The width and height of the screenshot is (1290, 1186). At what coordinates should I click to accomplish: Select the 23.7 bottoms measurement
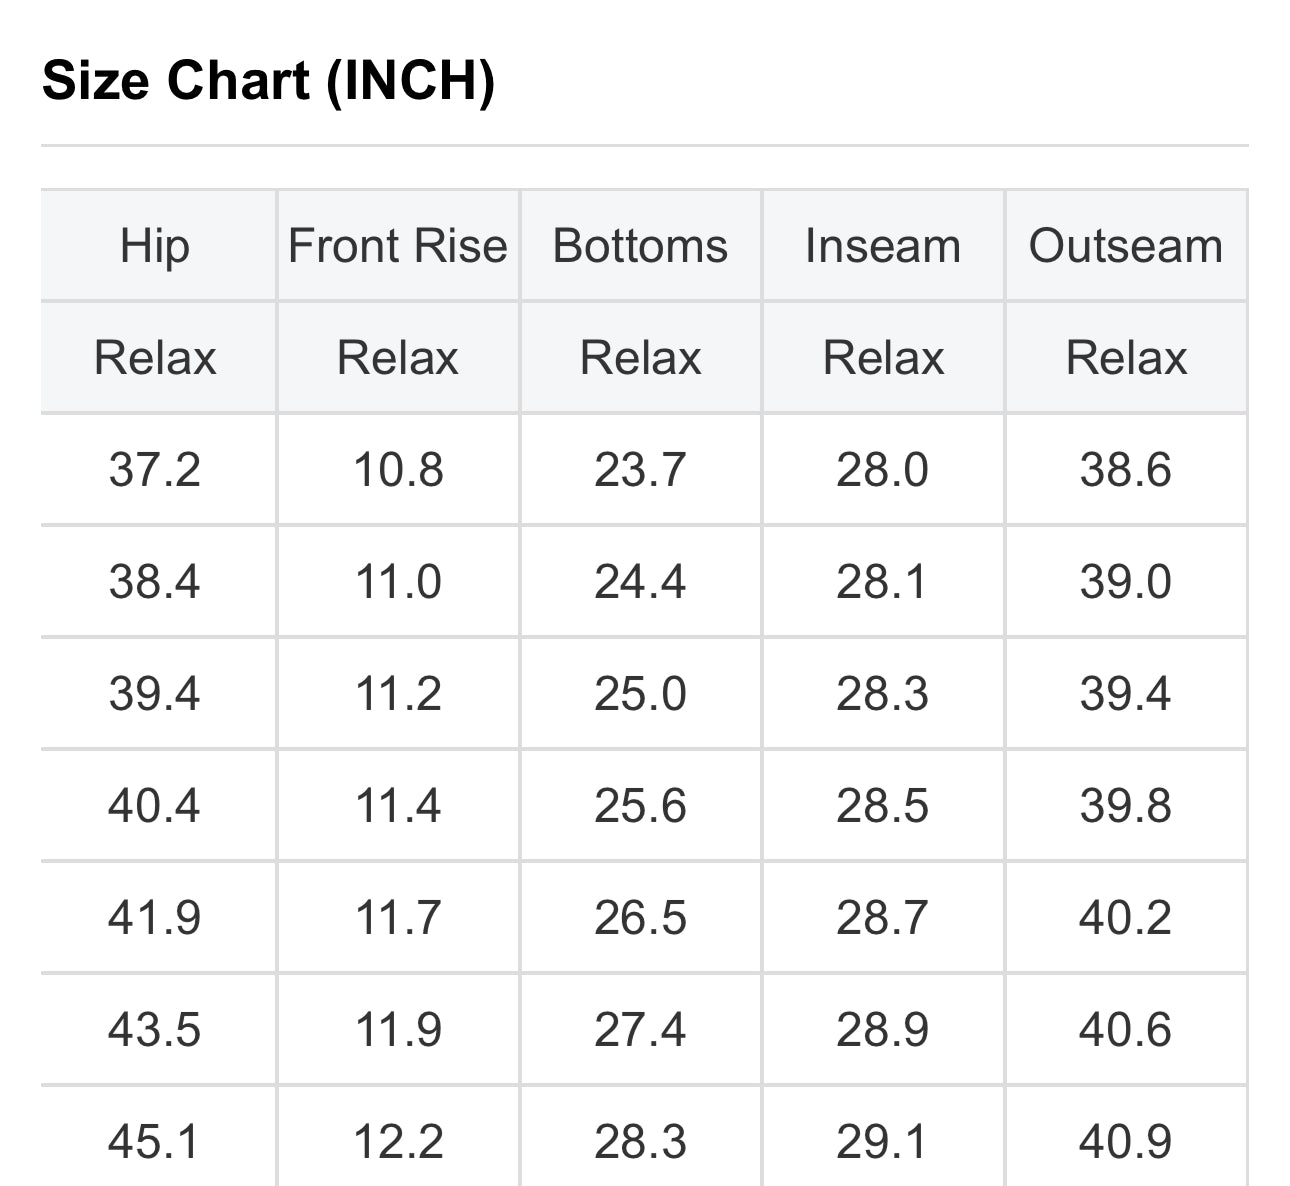click(640, 470)
